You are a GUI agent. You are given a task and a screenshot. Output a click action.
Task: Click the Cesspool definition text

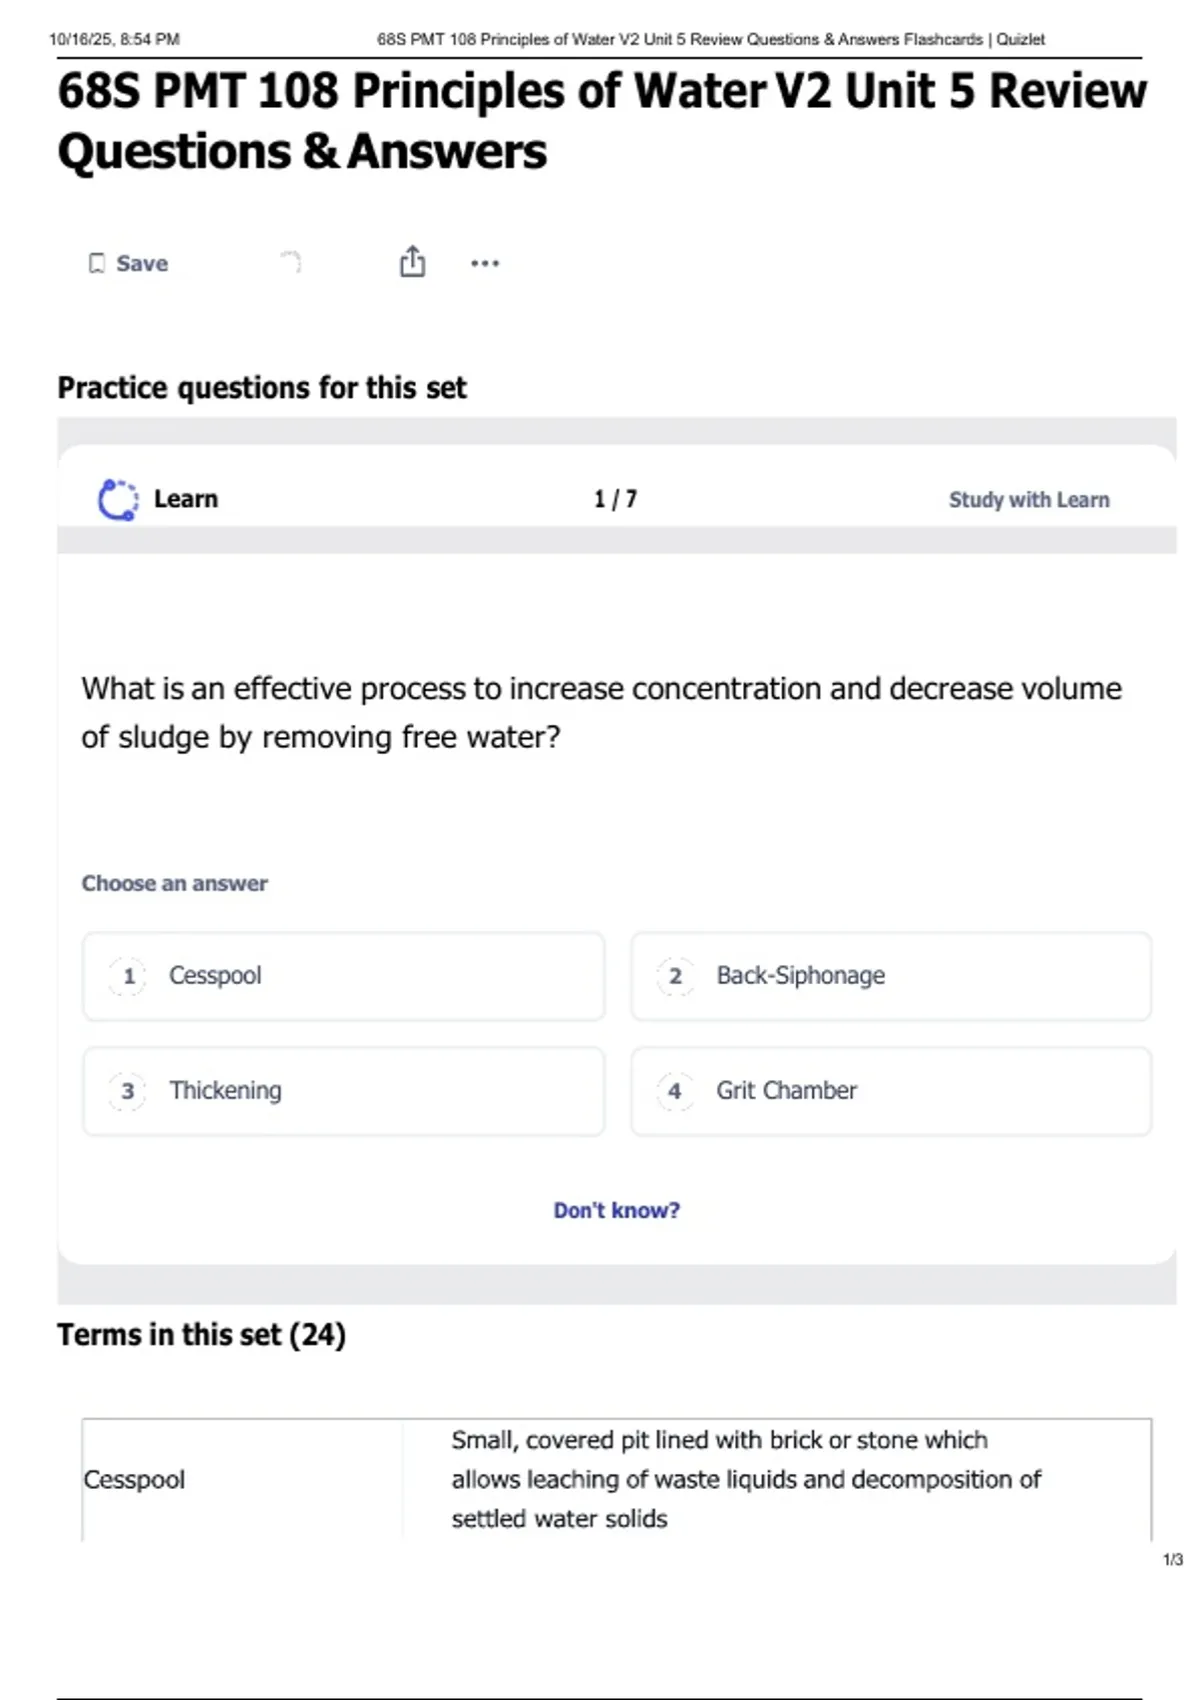click(745, 1479)
